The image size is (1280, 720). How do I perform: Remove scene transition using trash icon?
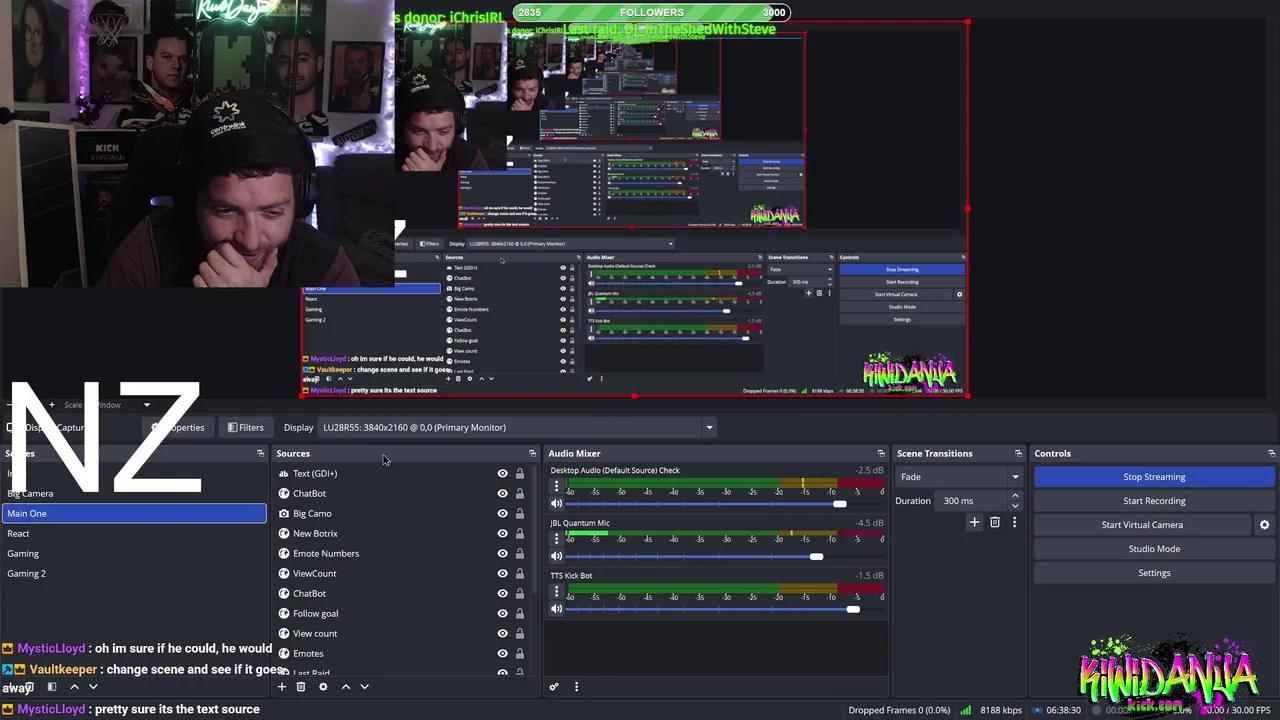[x=995, y=522]
